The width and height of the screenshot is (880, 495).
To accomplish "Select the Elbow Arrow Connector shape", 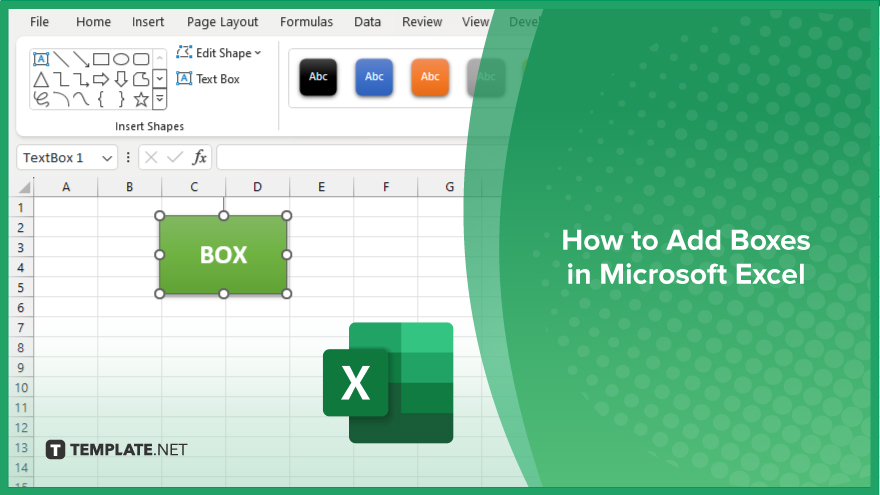I will [81, 79].
